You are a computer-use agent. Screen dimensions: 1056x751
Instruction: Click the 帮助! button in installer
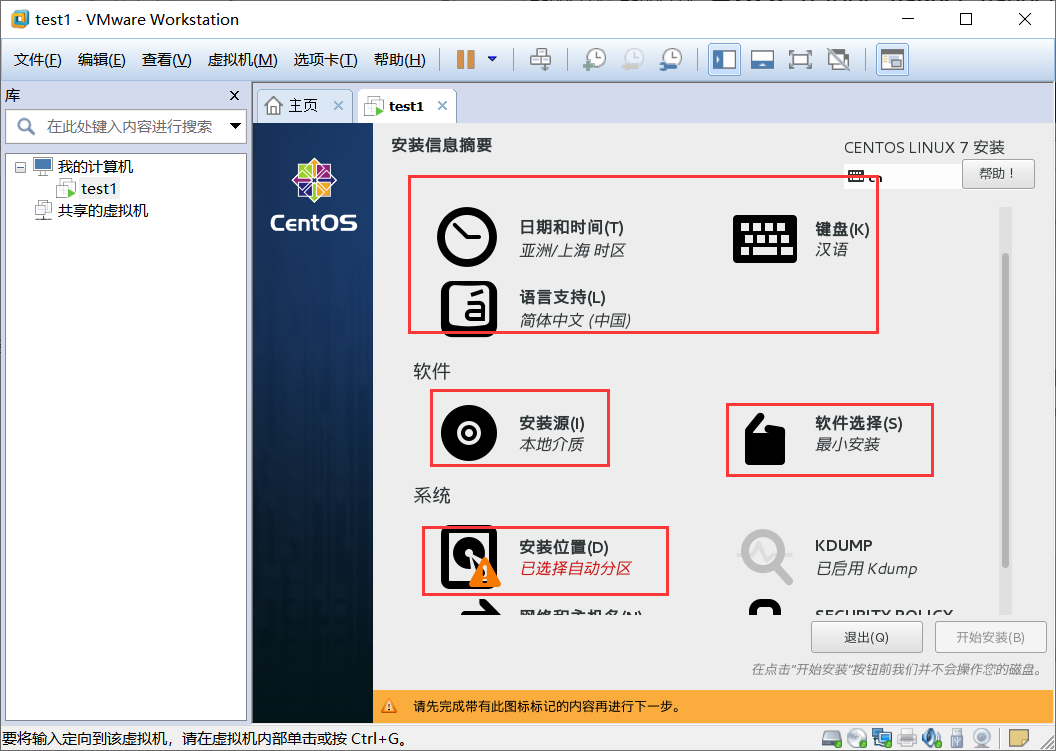[x=998, y=174]
